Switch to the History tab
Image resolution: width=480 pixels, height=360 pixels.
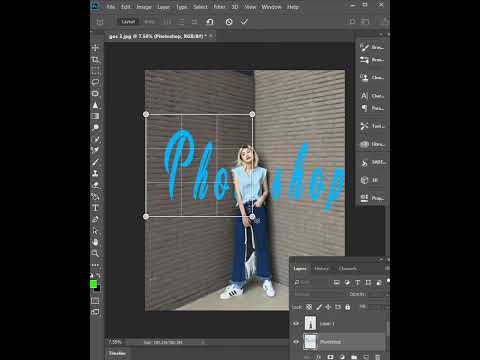coord(321,269)
